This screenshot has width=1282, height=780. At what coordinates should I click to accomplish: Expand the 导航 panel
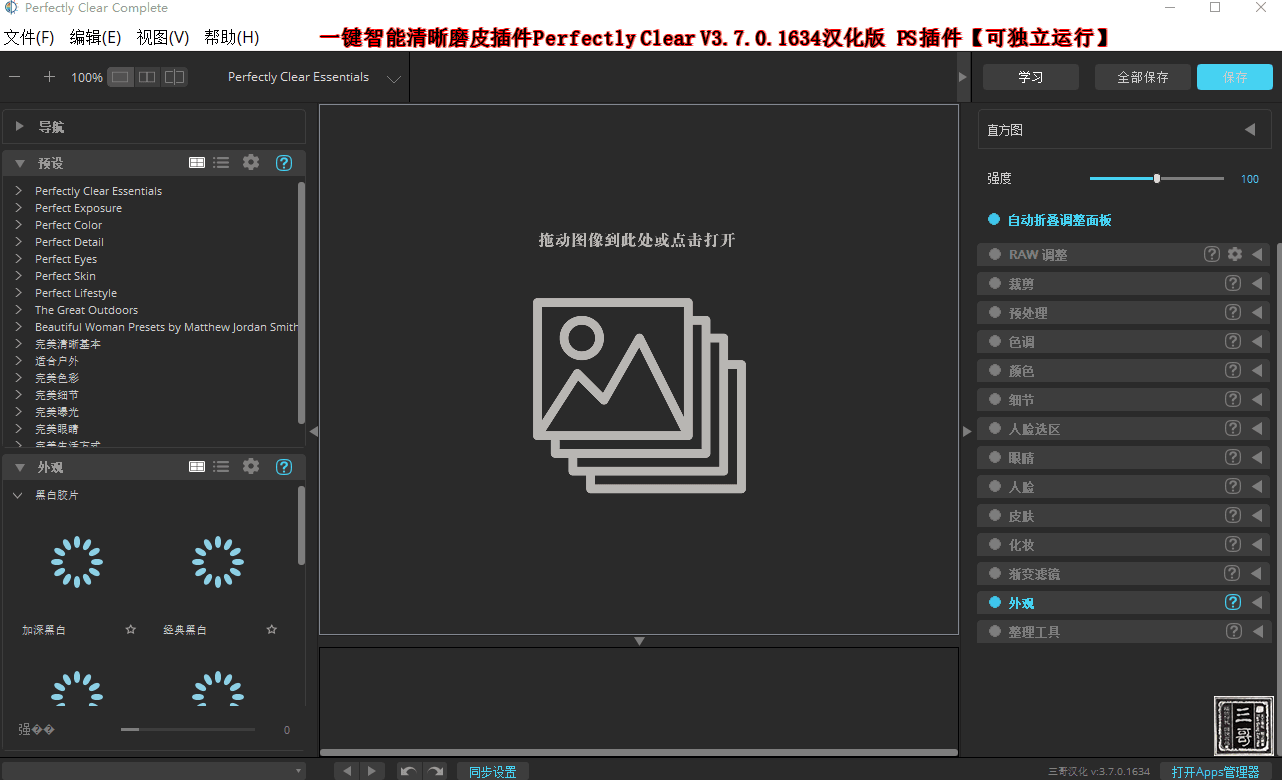[x=19, y=127]
